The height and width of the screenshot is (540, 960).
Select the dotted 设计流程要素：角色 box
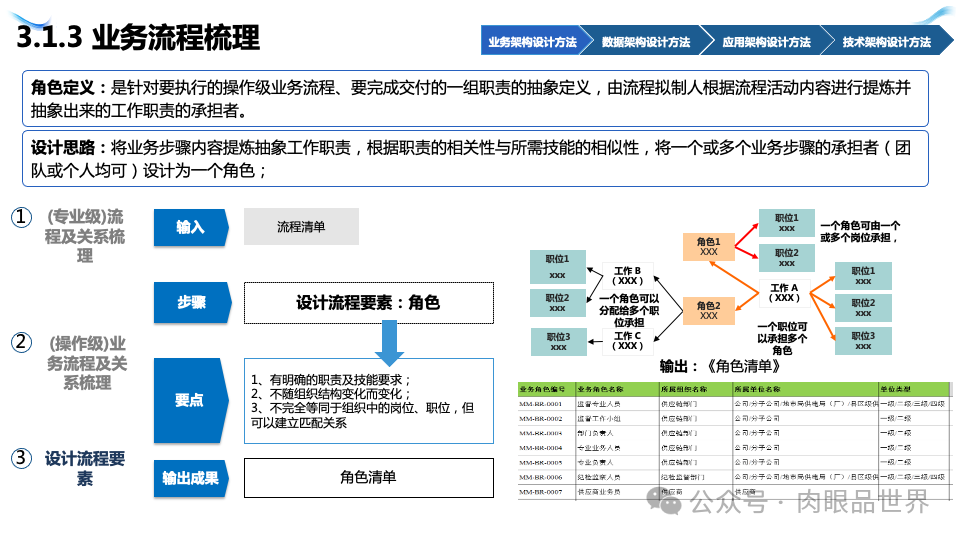[369, 302]
